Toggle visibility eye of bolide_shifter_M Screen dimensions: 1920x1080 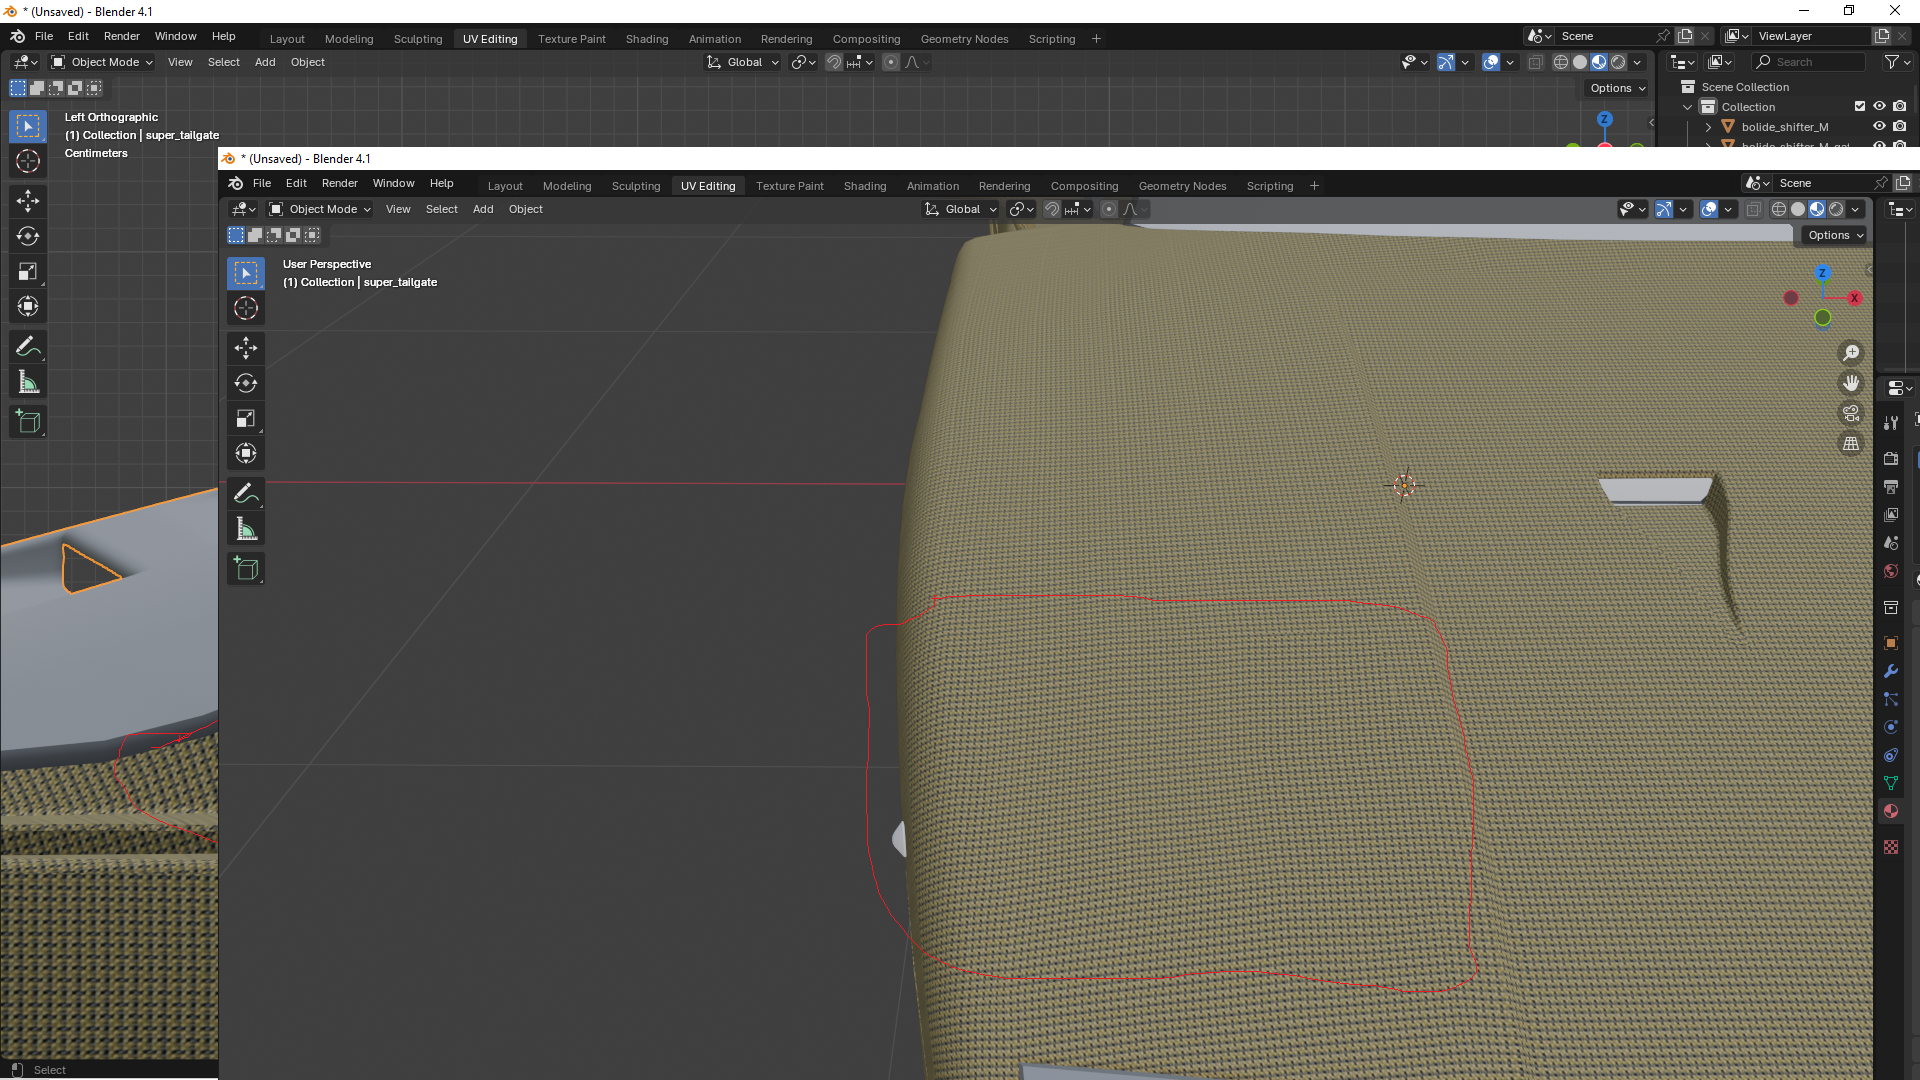(x=1879, y=127)
